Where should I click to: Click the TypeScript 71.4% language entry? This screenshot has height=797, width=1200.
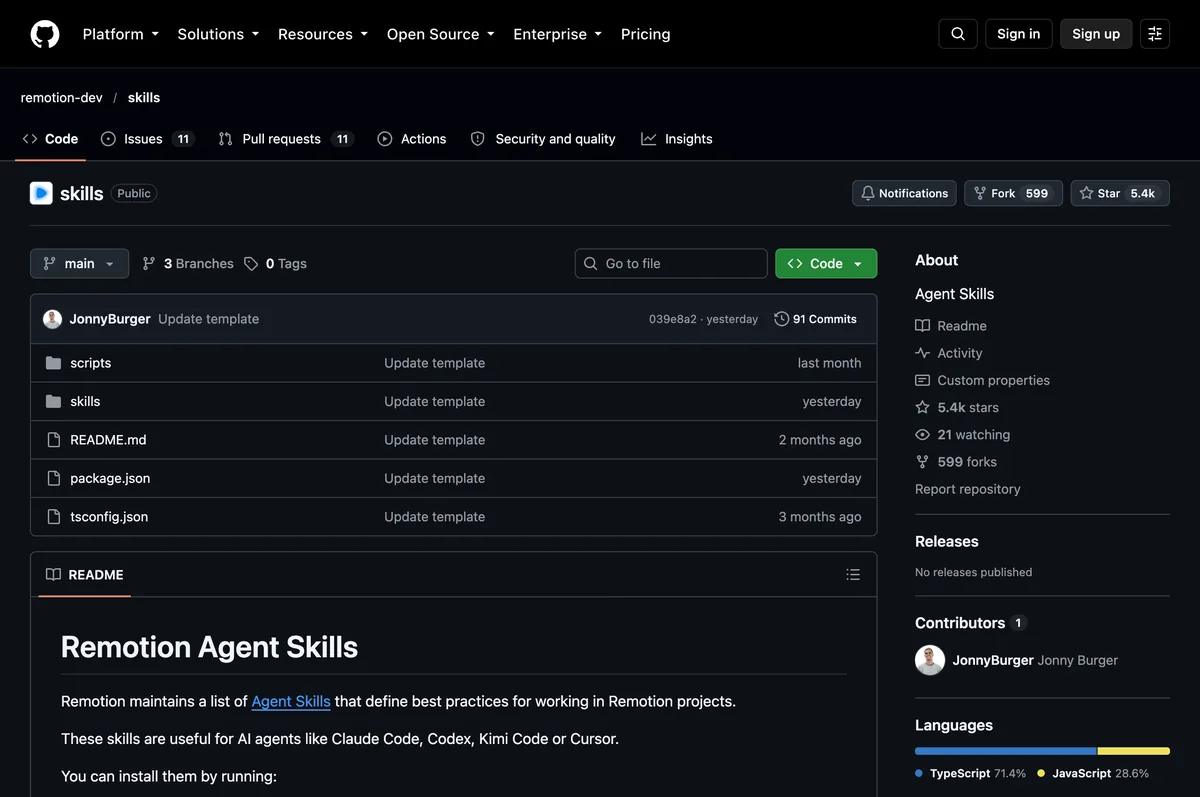pyautogui.click(x=970, y=774)
